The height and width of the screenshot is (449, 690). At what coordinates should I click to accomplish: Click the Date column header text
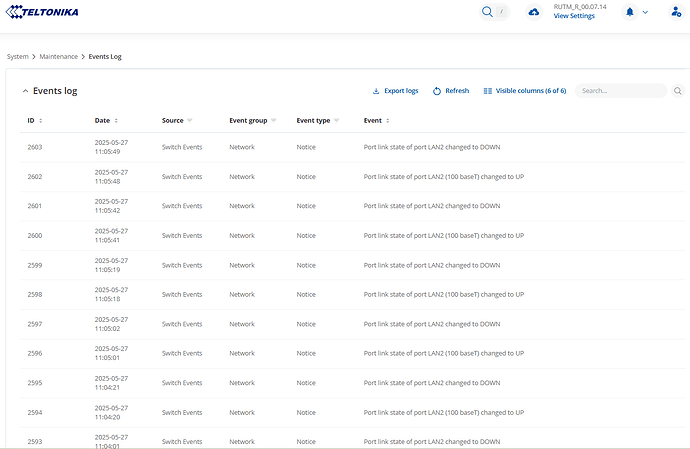(x=102, y=121)
